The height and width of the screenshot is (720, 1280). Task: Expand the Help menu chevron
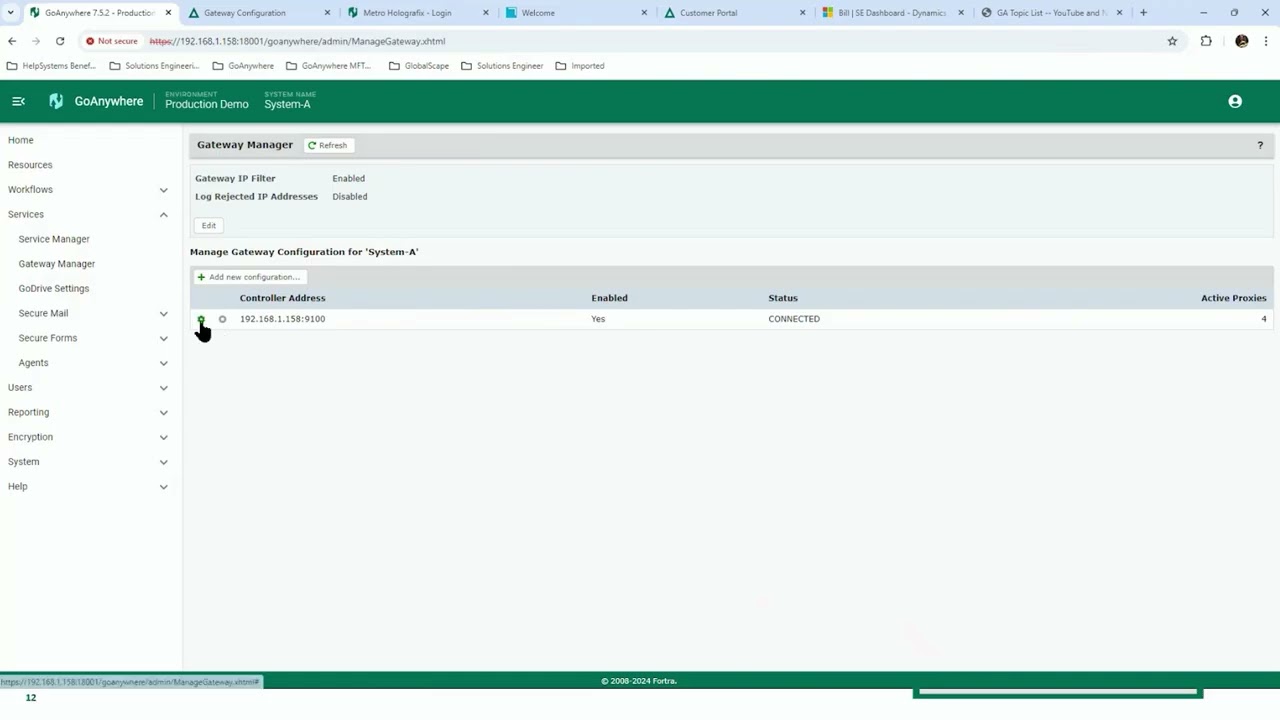tap(163, 486)
